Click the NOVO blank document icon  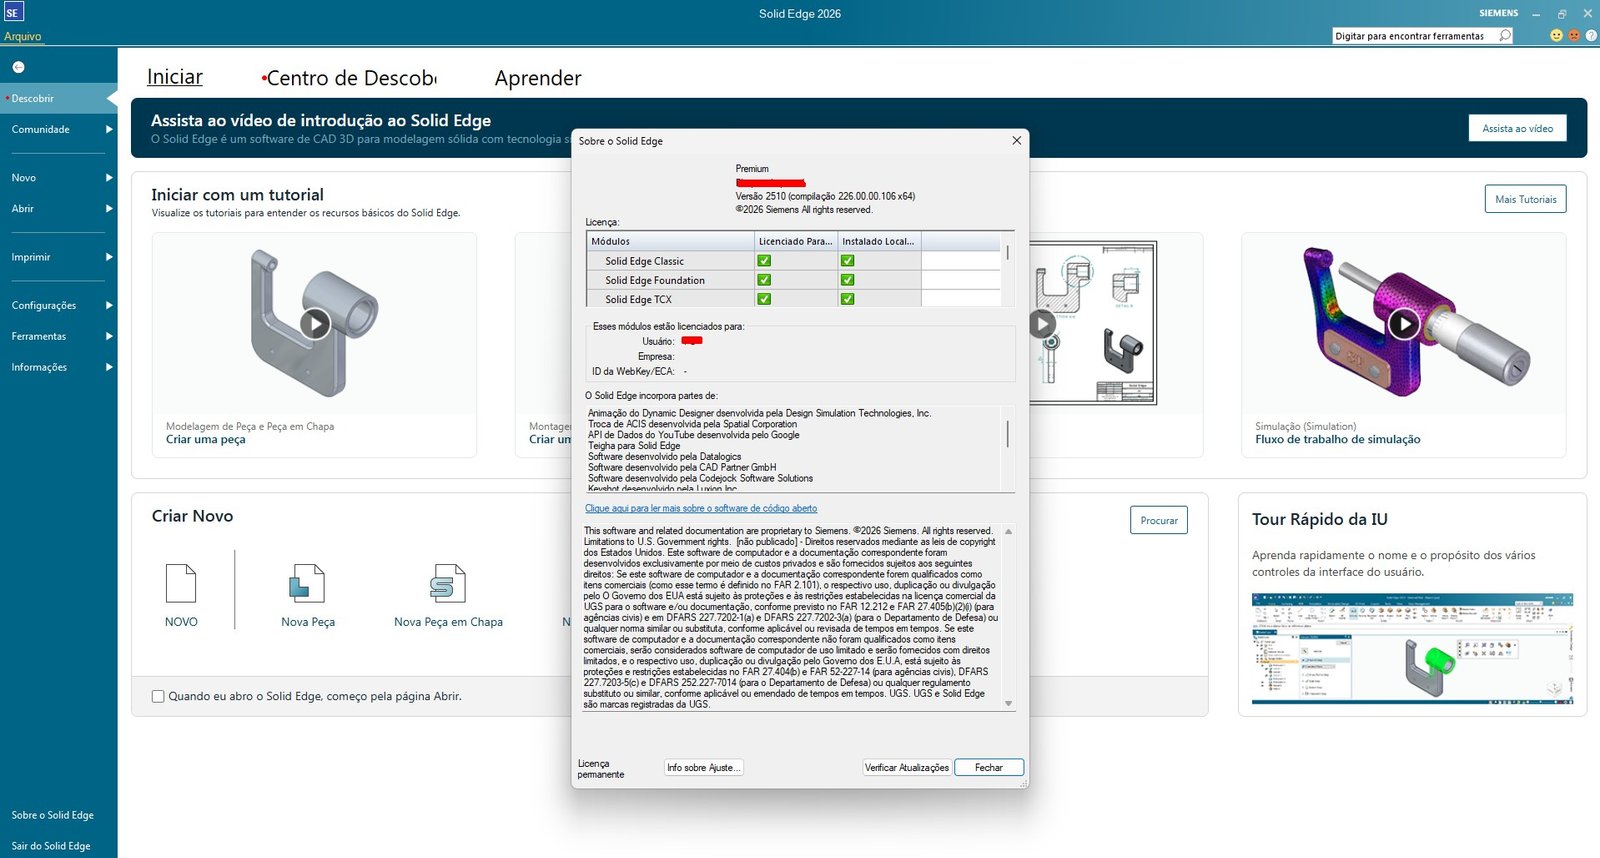pyautogui.click(x=181, y=583)
